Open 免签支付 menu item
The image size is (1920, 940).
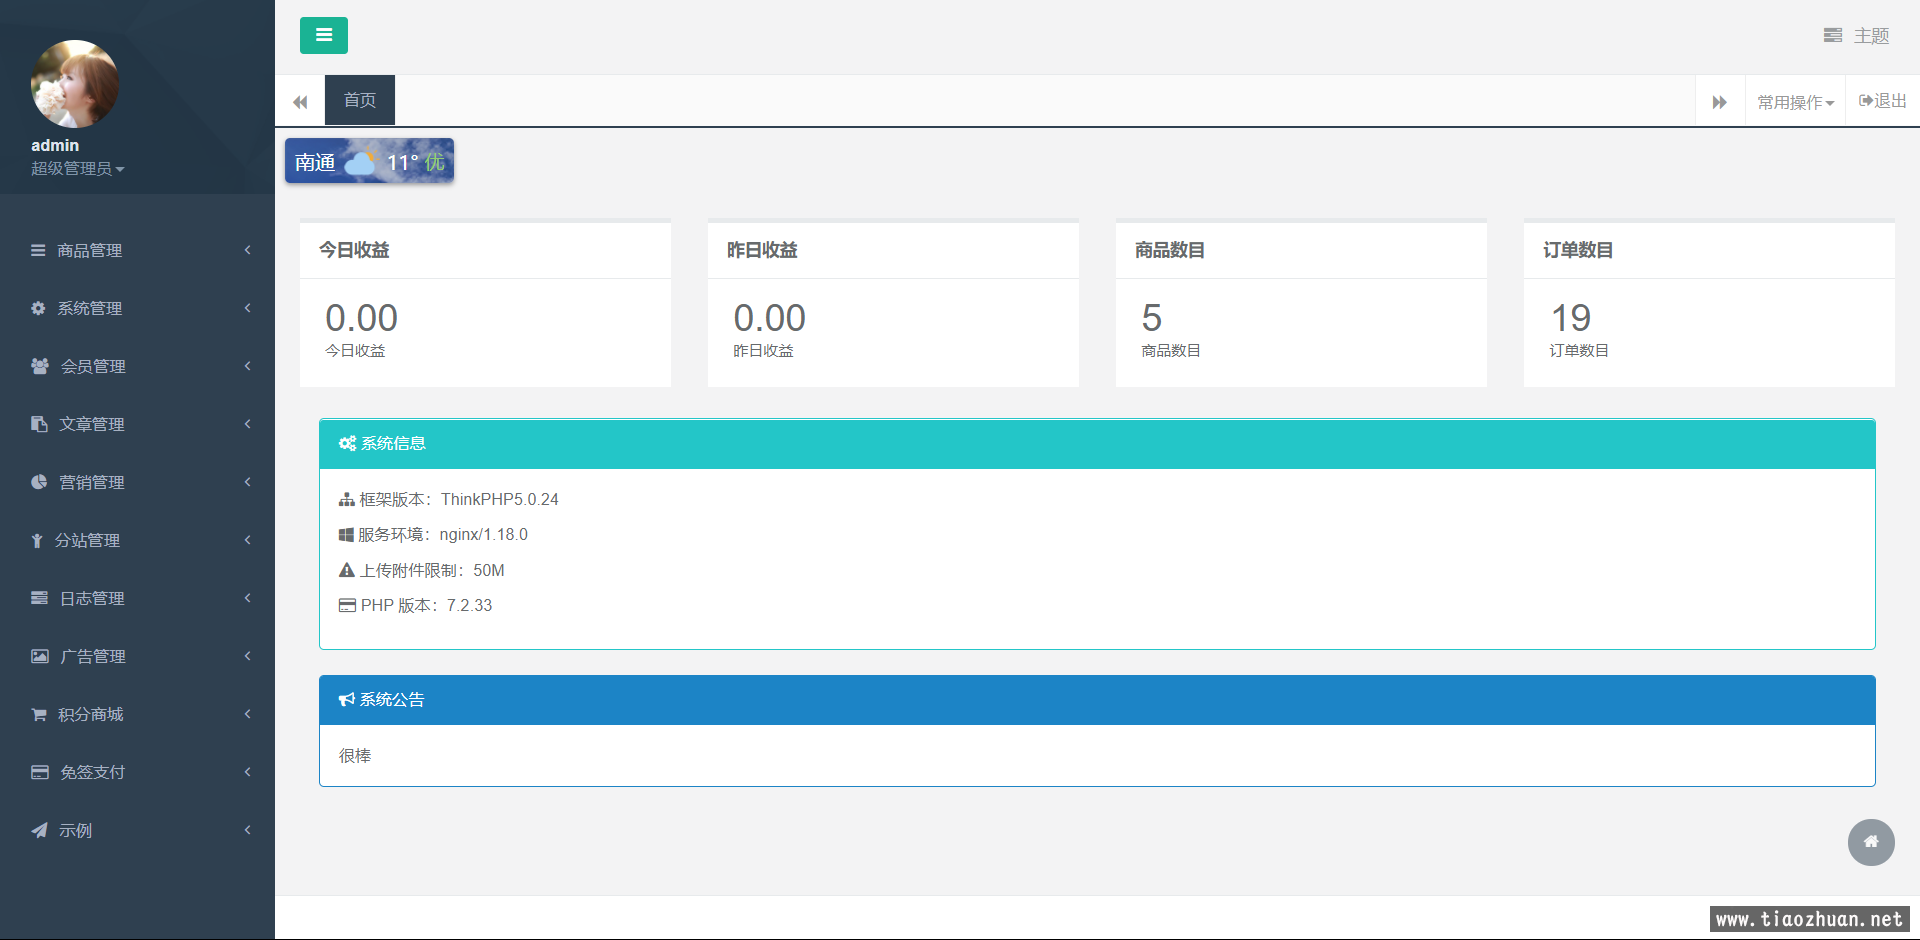point(137,772)
